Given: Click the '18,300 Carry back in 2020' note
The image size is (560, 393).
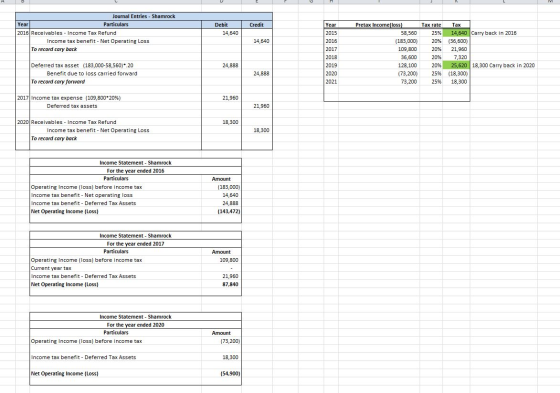Looking at the screenshot, I should pyautogui.click(x=503, y=65).
